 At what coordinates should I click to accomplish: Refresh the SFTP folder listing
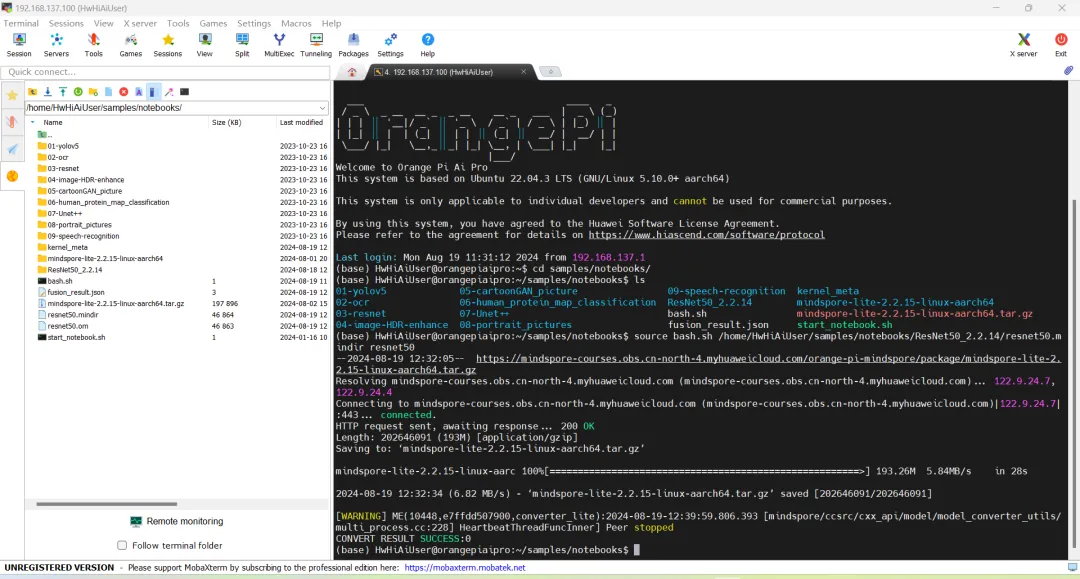78,92
